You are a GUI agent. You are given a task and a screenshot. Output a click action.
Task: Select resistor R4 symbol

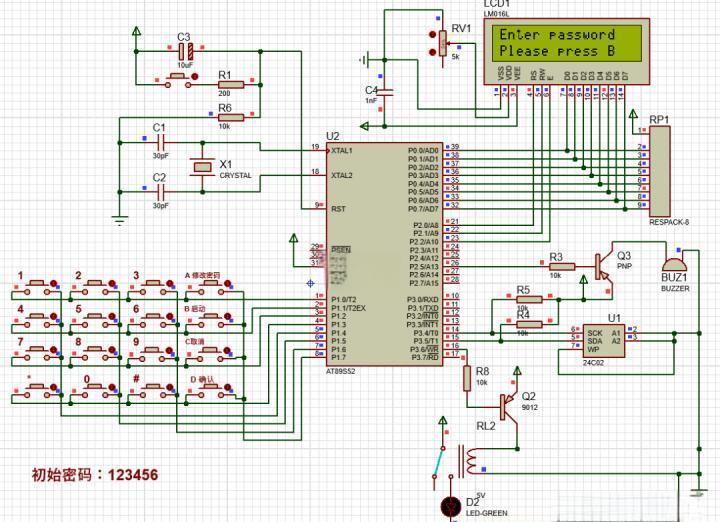529,324
